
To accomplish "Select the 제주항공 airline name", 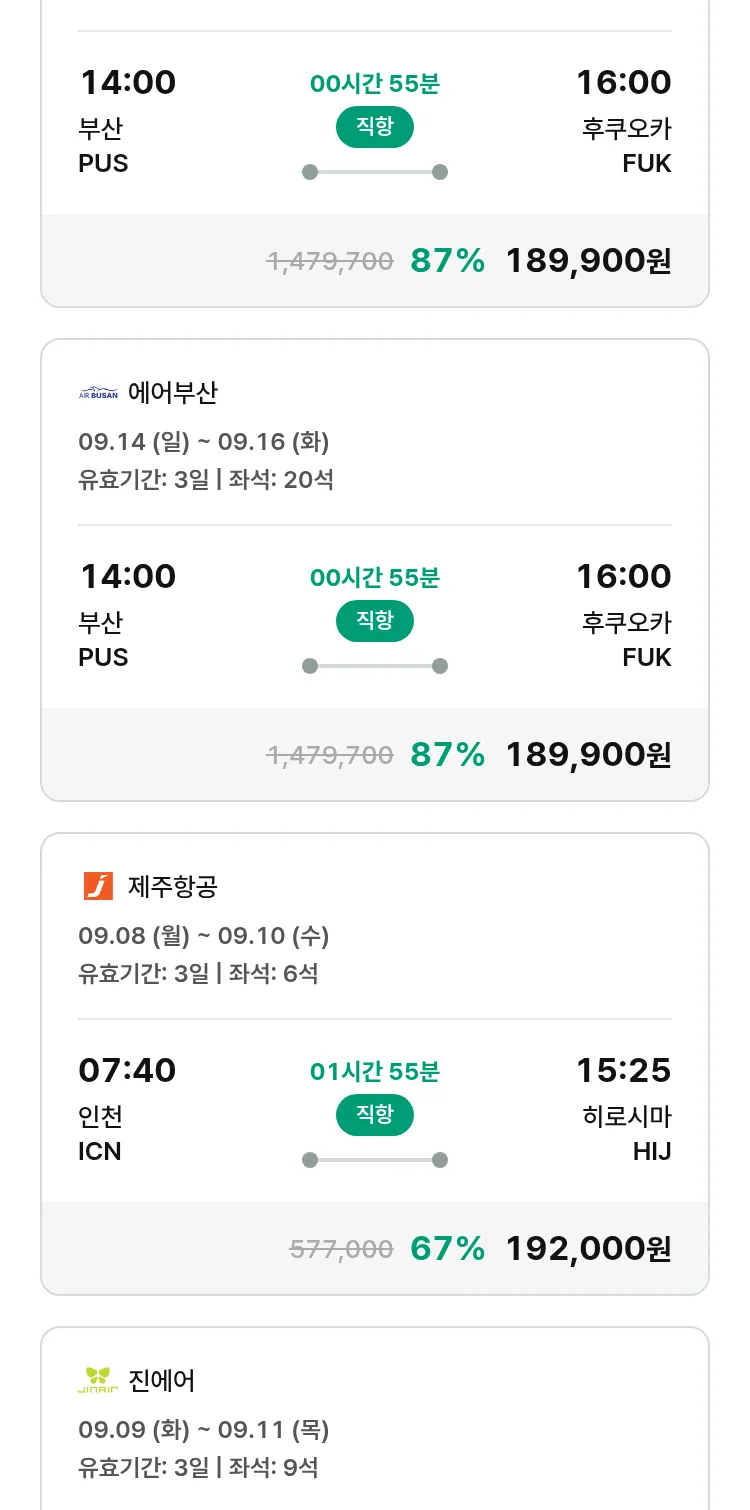I will coord(172,886).
